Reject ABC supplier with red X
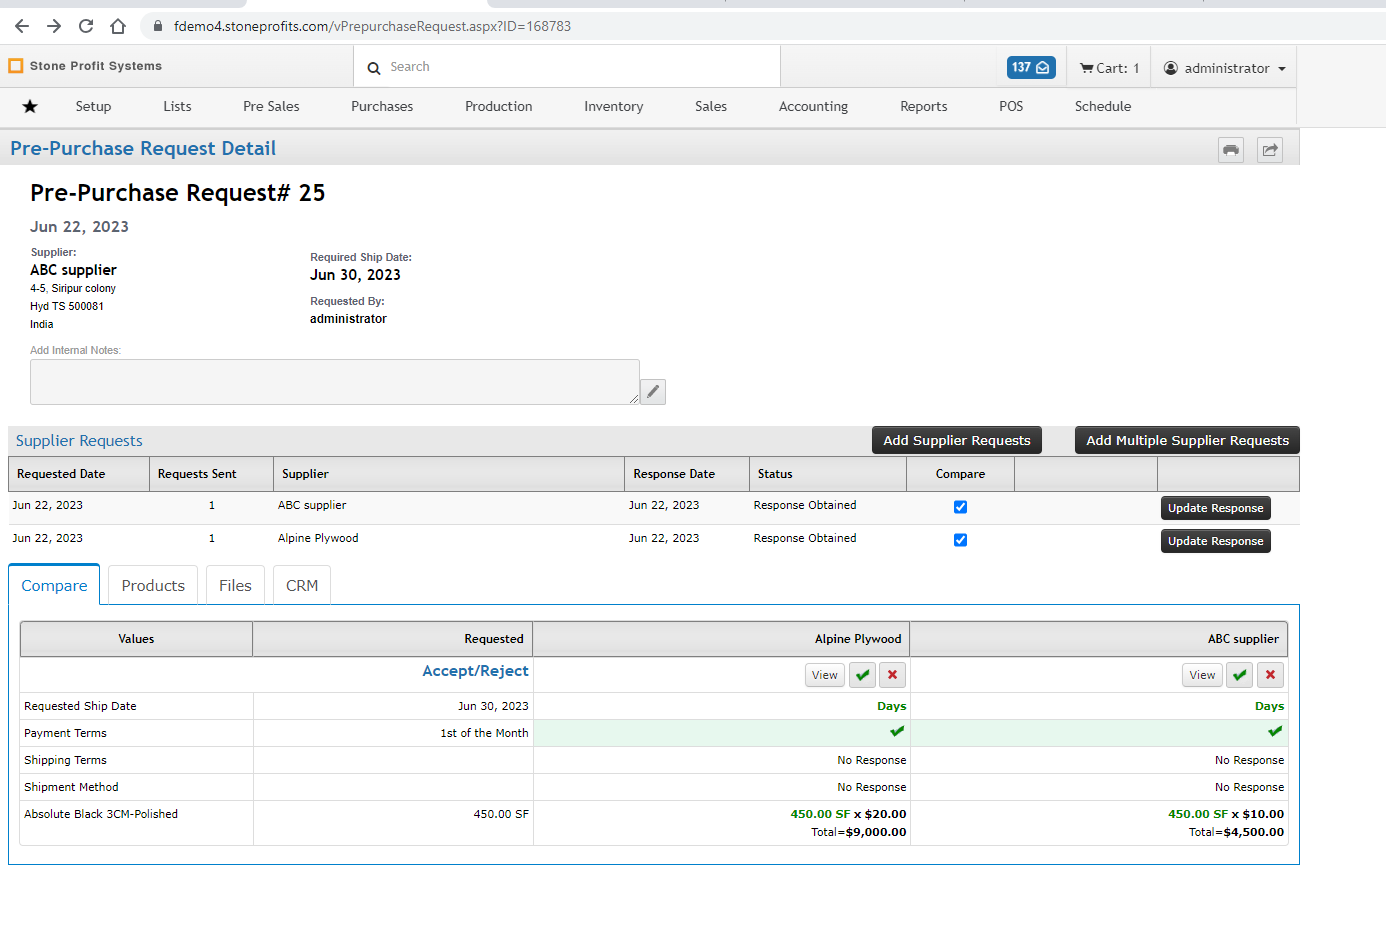1386x930 pixels. pos(1270,675)
